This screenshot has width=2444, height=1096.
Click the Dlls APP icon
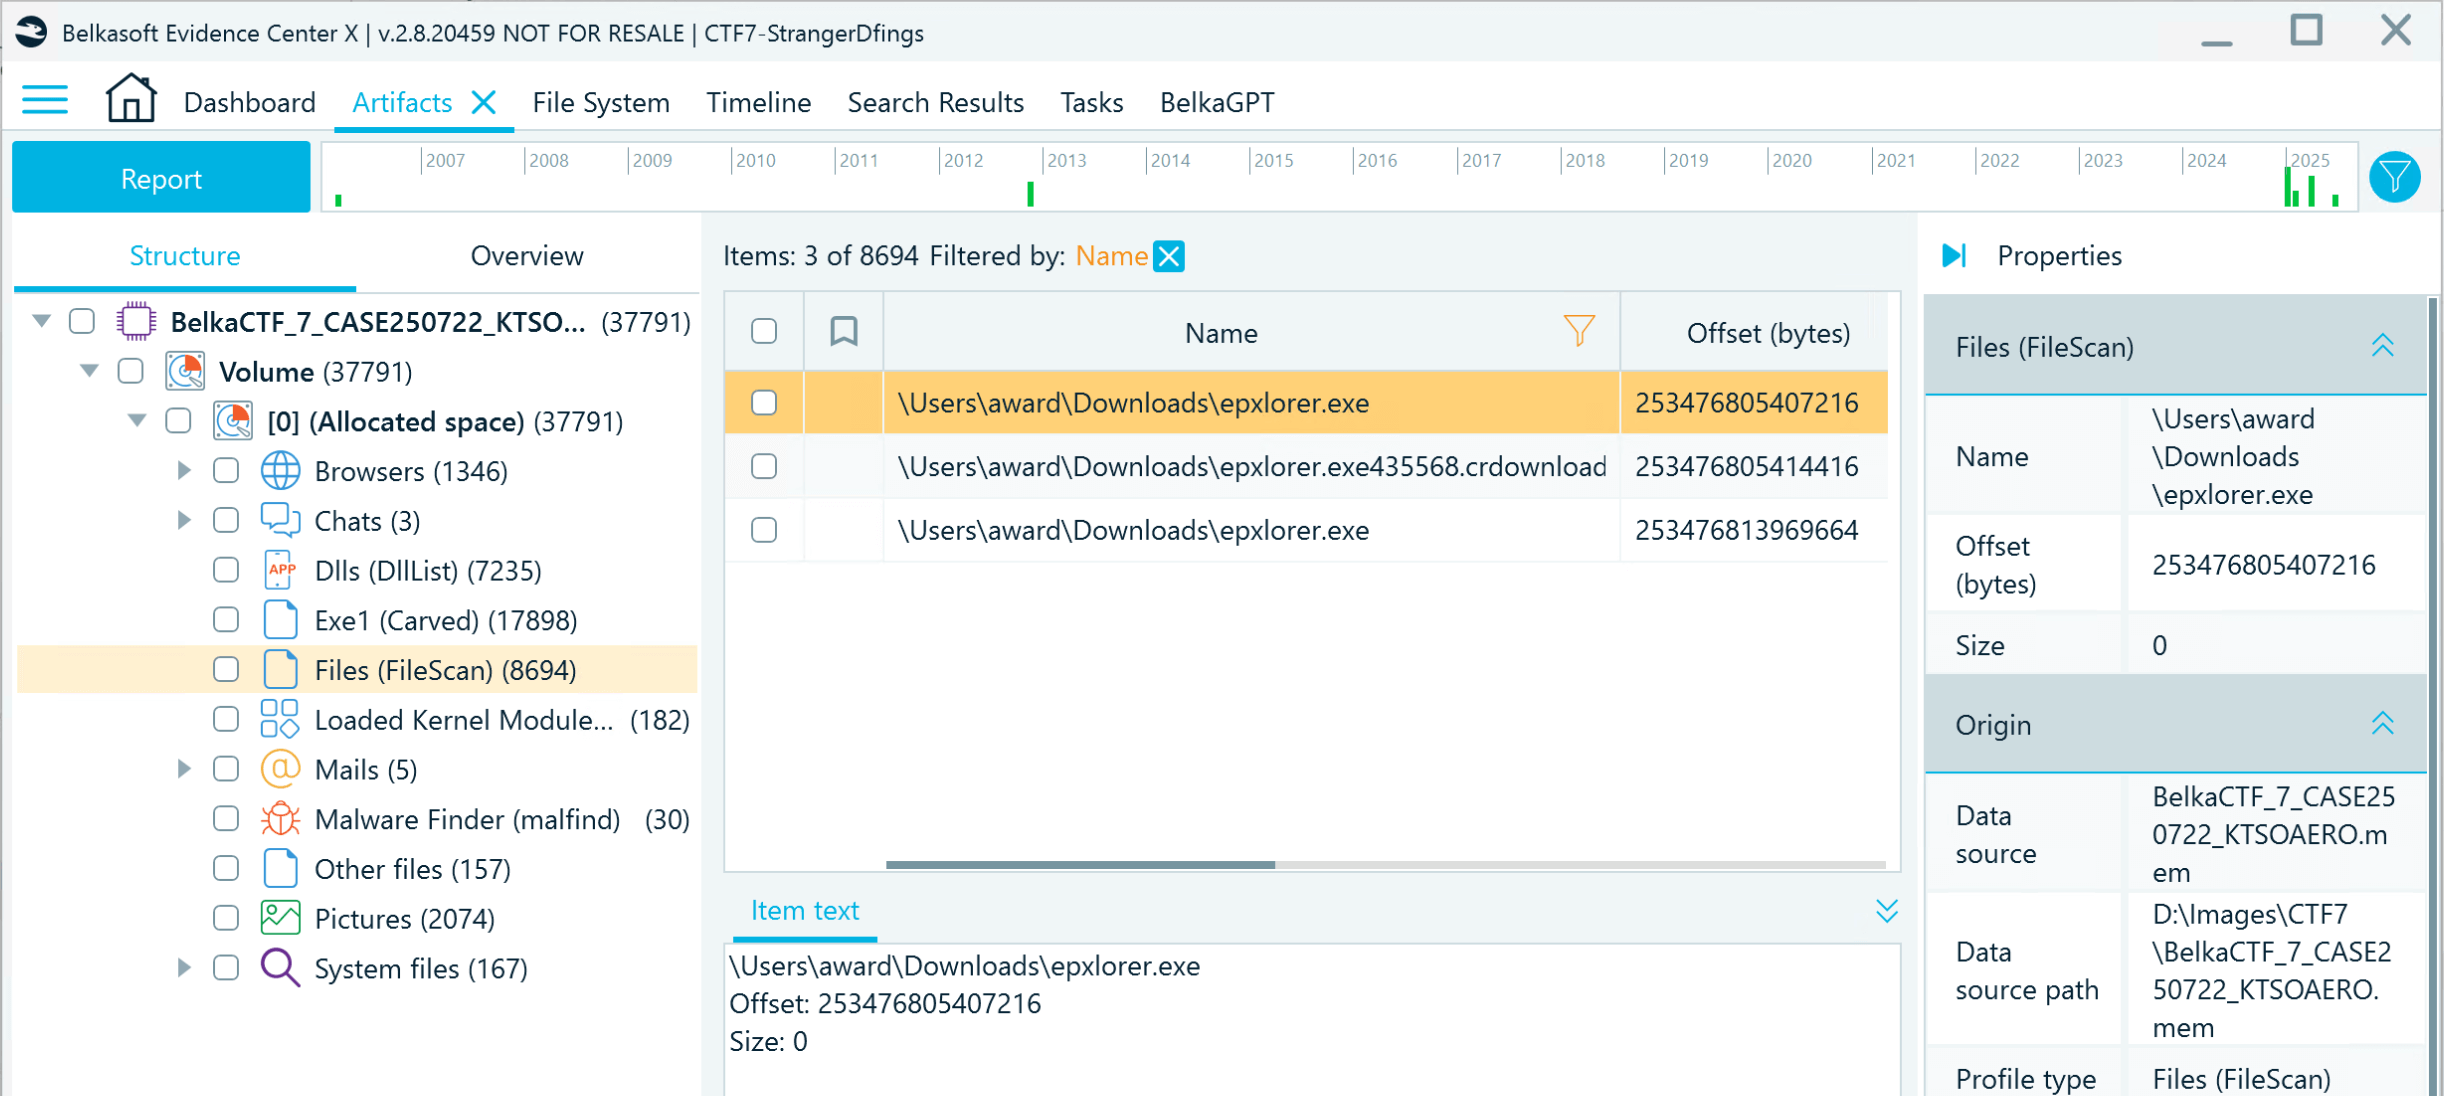281,570
